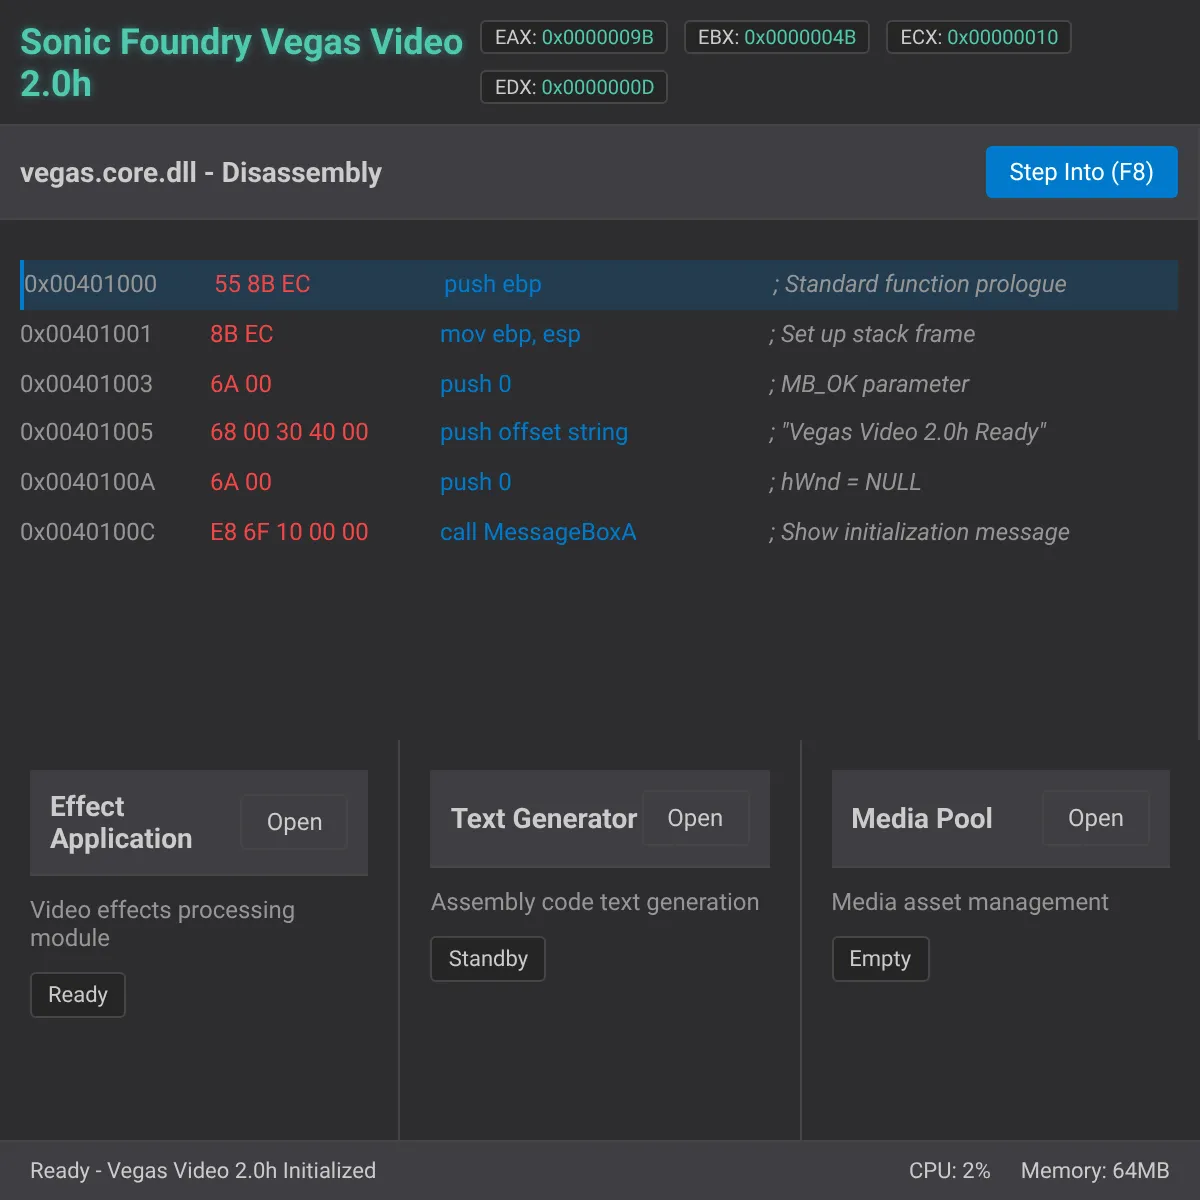Image resolution: width=1200 pixels, height=1200 pixels.
Task: Open the Text Generator module
Action: tap(695, 818)
